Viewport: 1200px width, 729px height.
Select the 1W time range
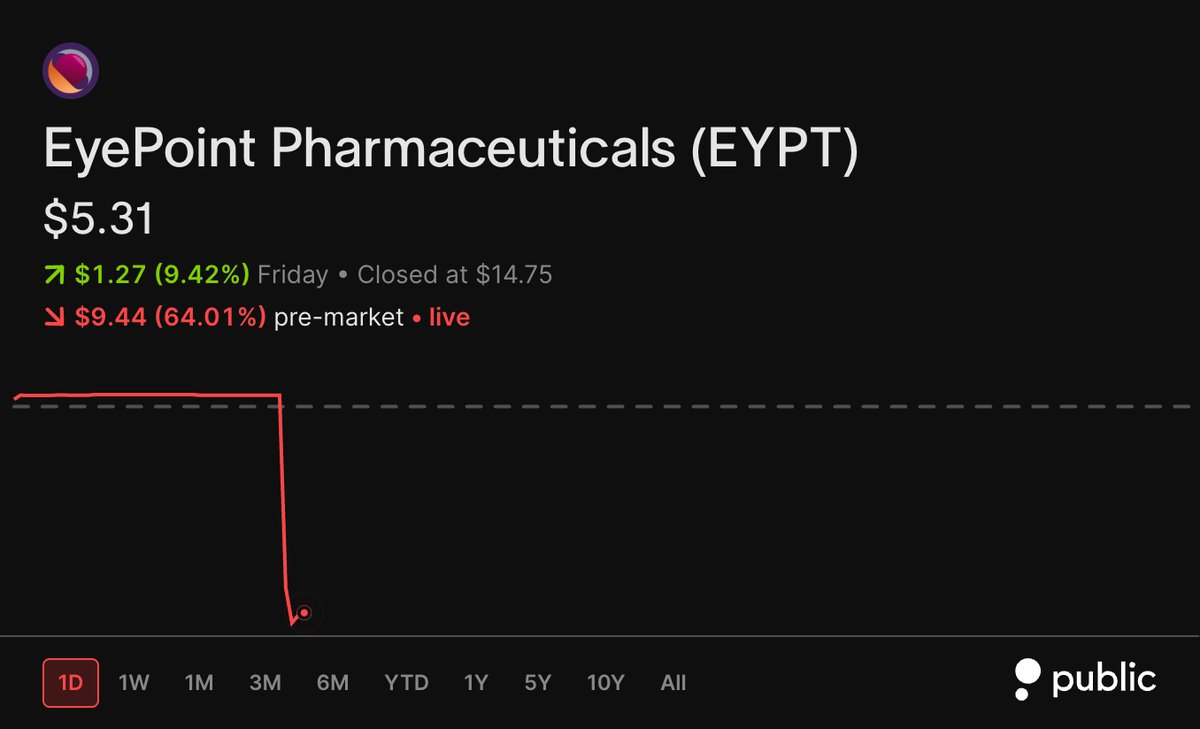click(x=134, y=683)
